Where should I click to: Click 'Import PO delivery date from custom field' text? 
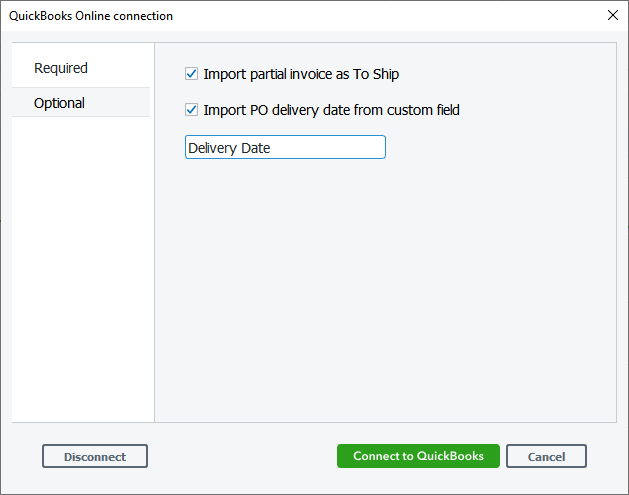[x=331, y=110]
